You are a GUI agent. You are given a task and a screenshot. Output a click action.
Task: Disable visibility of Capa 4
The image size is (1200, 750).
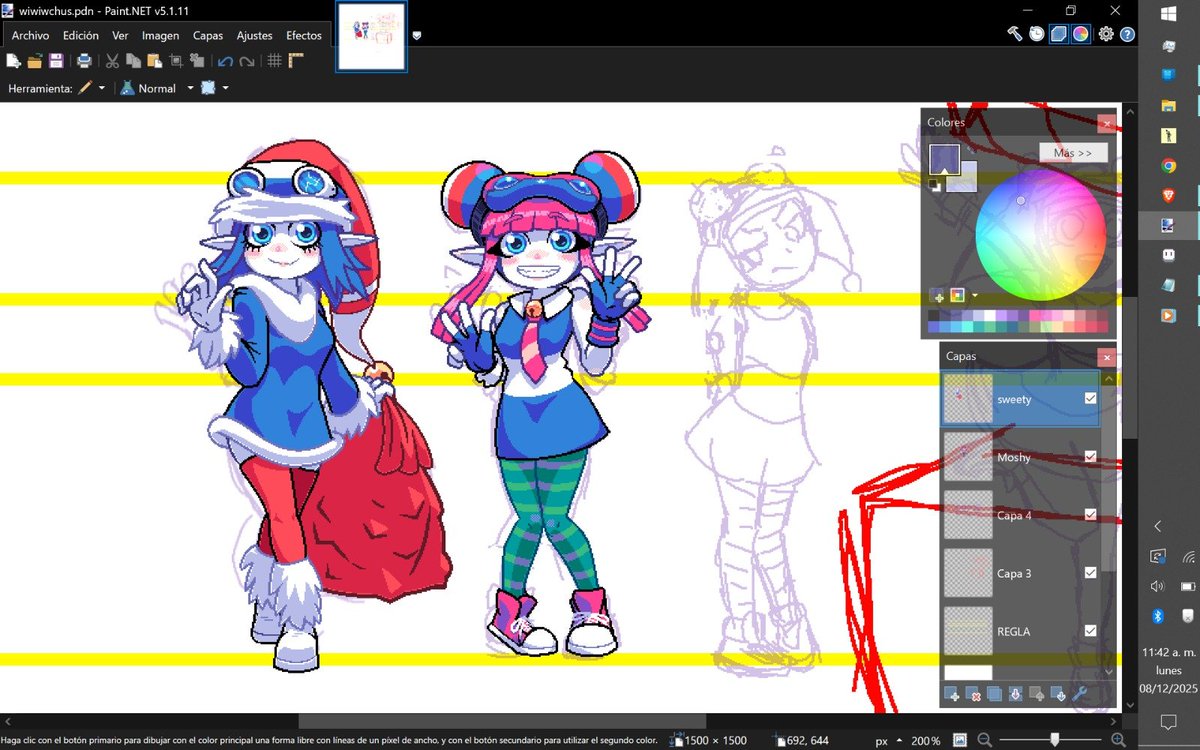pyautogui.click(x=1089, y=515)
